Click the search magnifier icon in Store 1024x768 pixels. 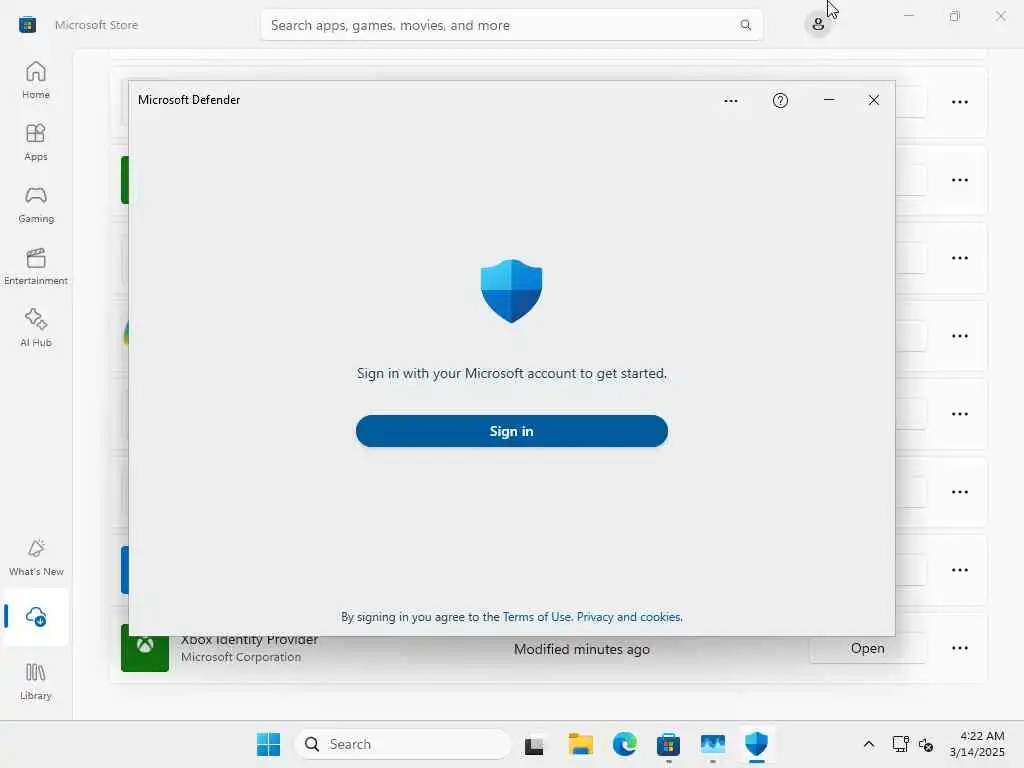tap(745, 25)
